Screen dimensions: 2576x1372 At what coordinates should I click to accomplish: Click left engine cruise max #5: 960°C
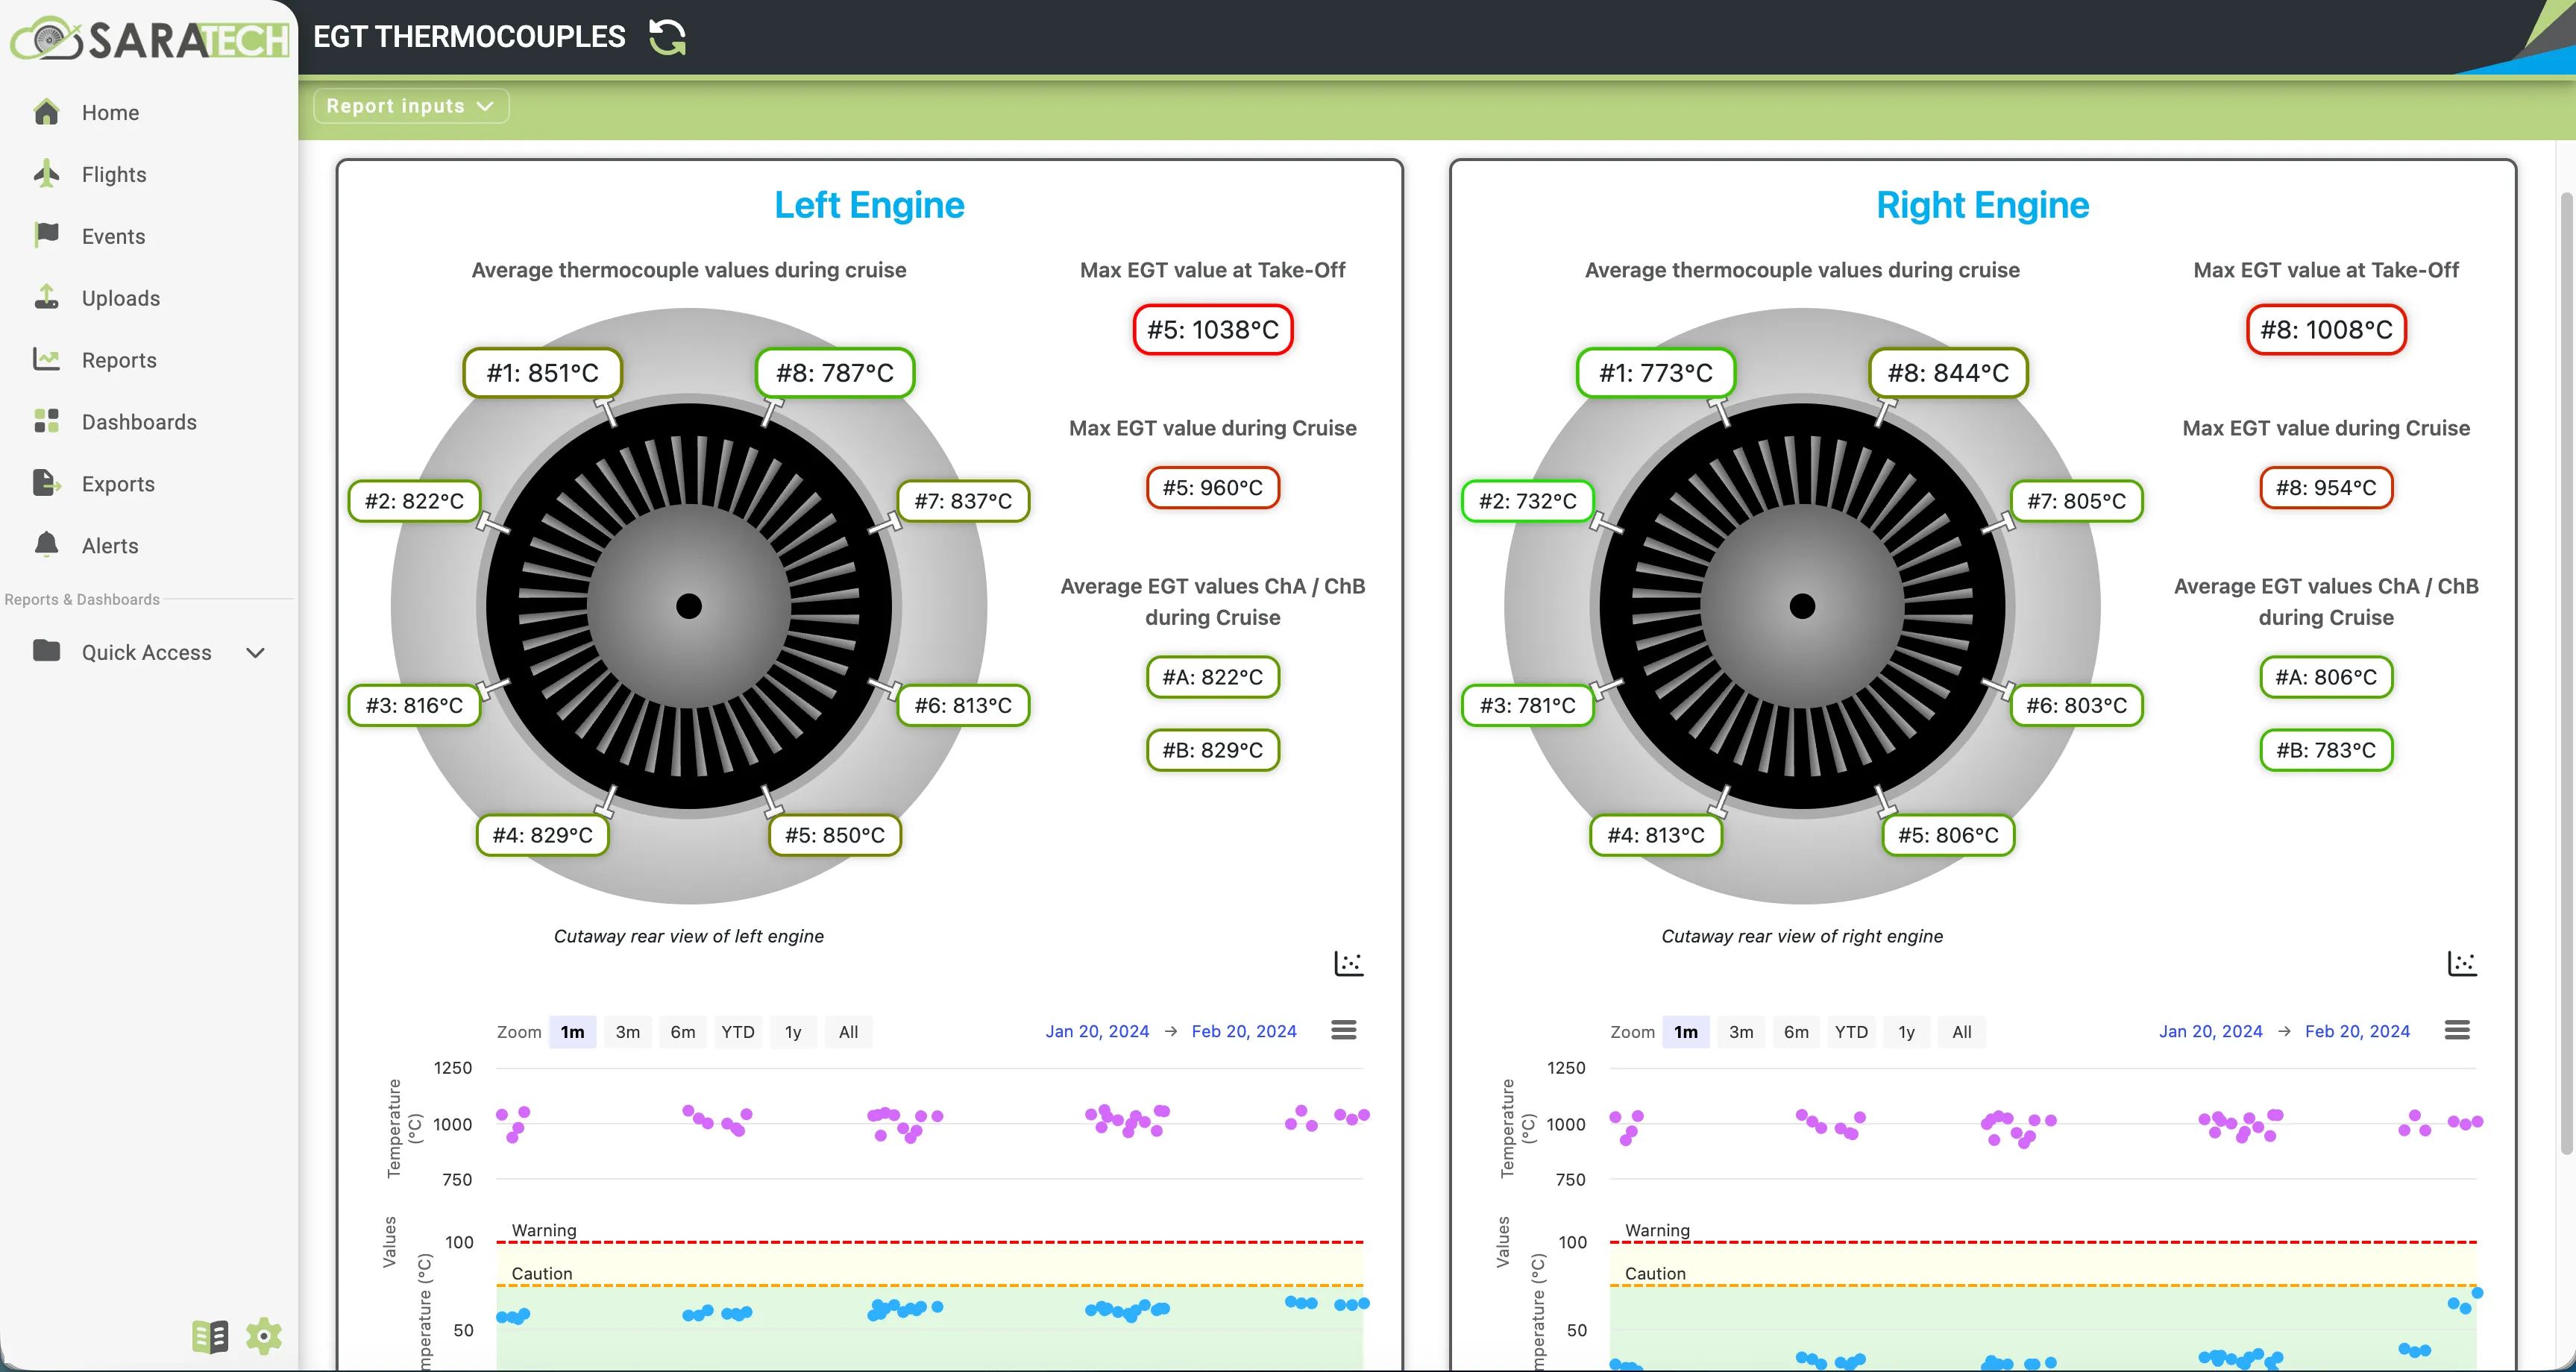point(1213,488)
